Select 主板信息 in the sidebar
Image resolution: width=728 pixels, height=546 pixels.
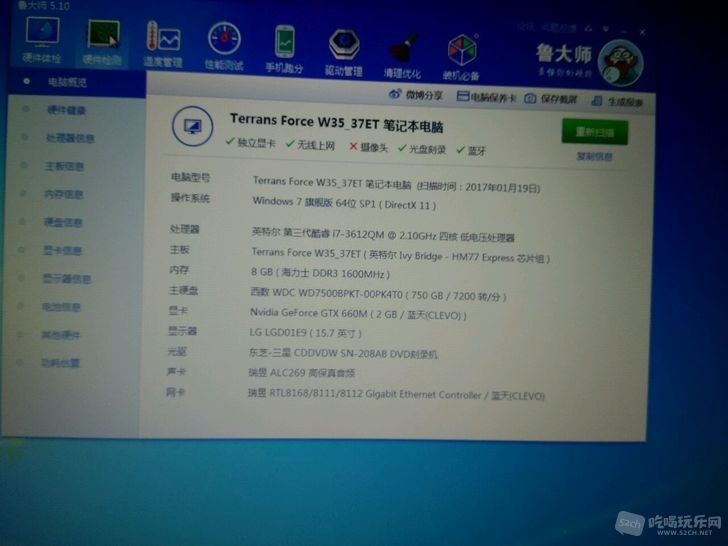click(x=65, y=166)
